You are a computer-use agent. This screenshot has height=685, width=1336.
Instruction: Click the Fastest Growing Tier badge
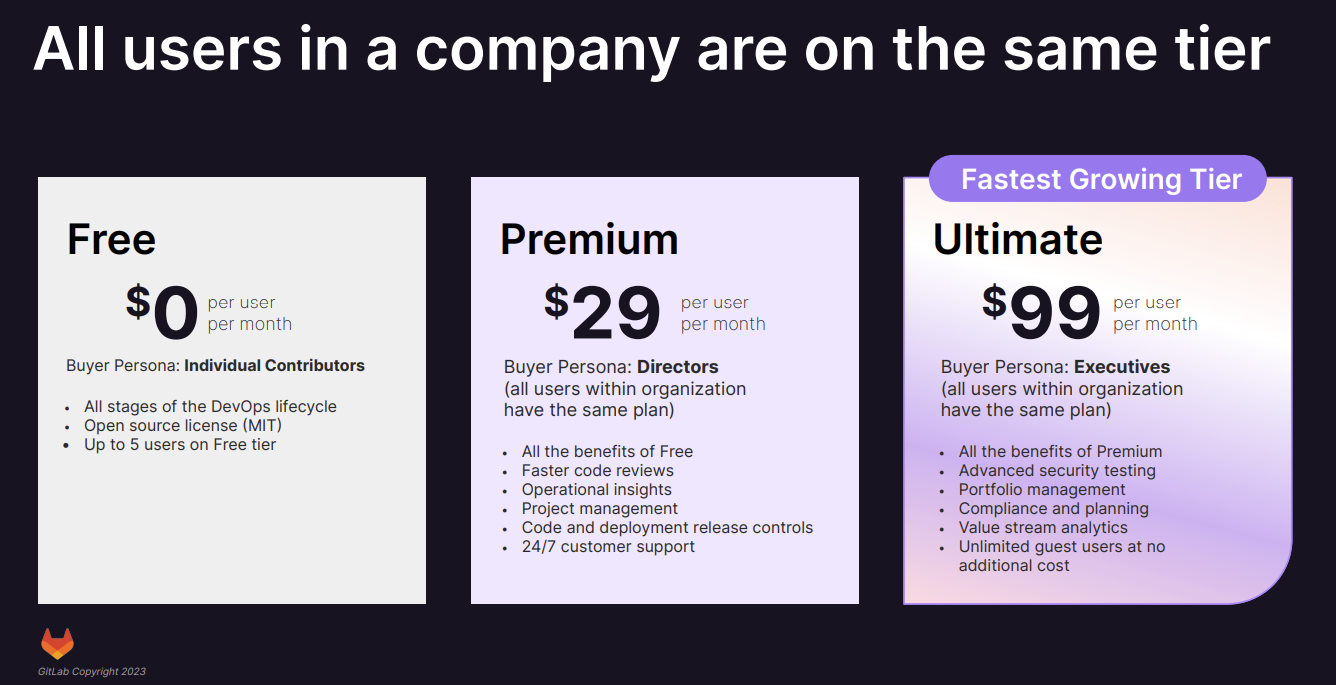1100,180
